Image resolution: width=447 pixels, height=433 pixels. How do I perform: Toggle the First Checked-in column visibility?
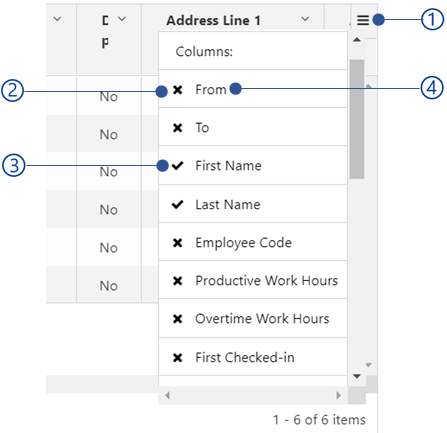253,357
